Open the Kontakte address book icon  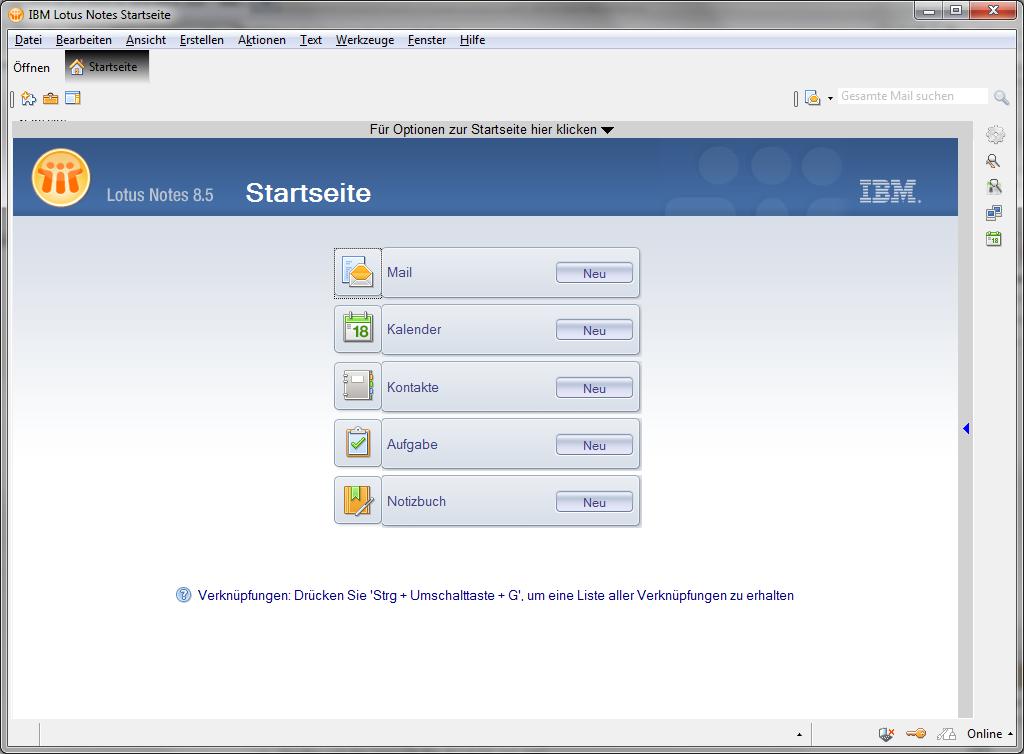coord(357,387)
